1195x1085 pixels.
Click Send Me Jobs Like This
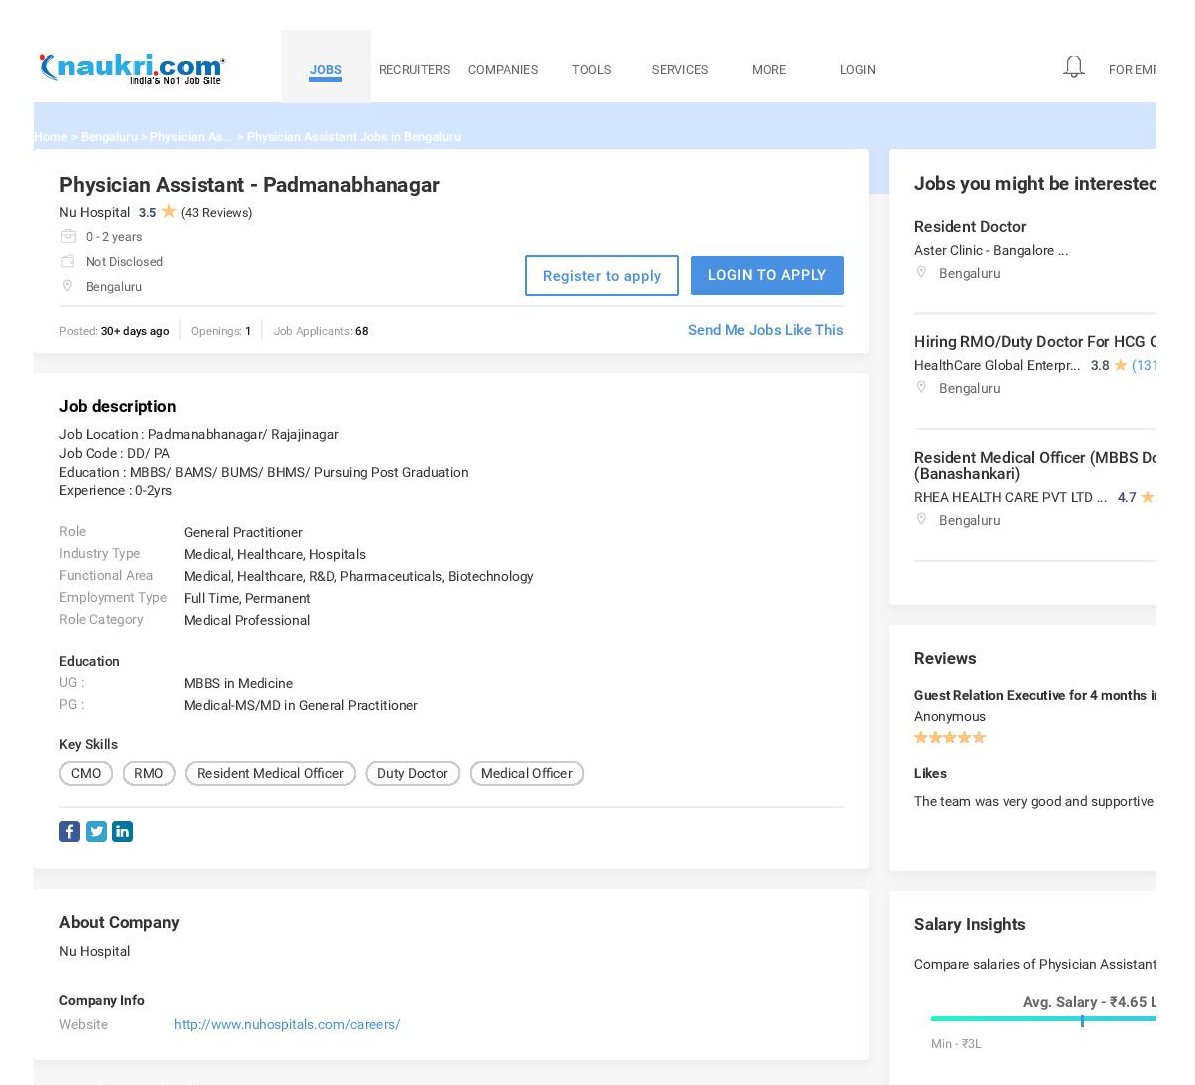coord(766,330)
